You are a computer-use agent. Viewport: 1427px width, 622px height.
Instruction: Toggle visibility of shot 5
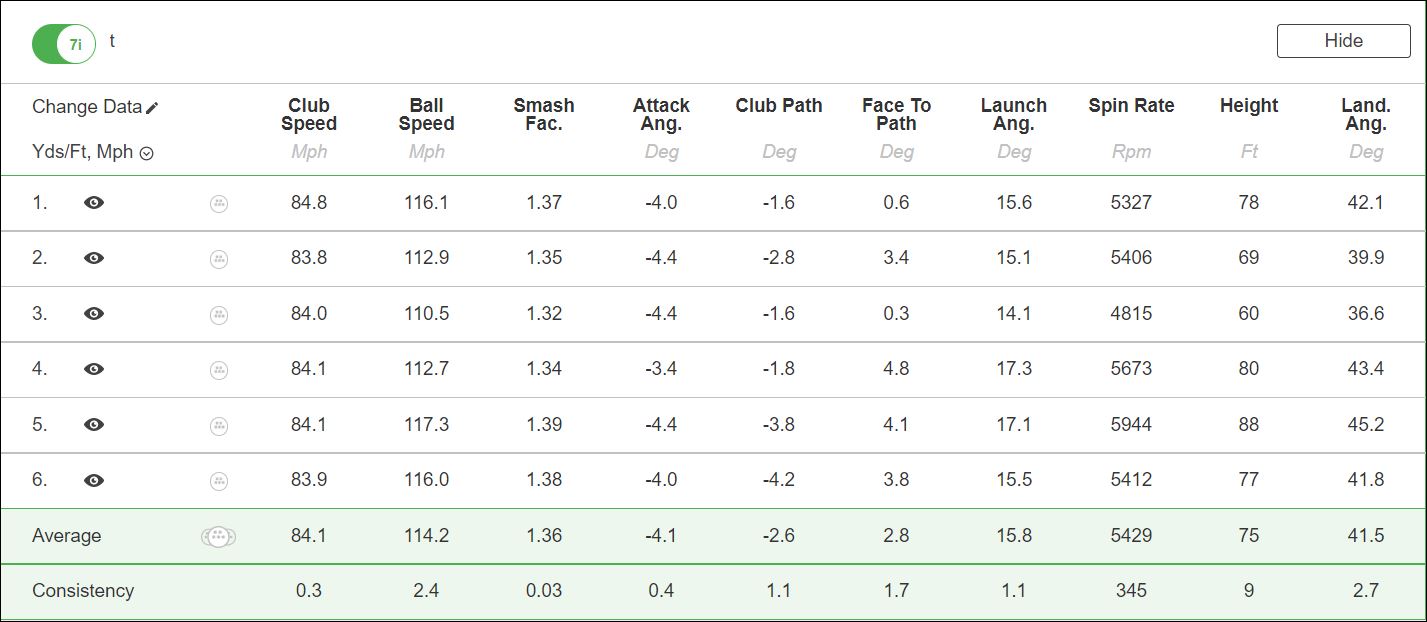[94, 425]
